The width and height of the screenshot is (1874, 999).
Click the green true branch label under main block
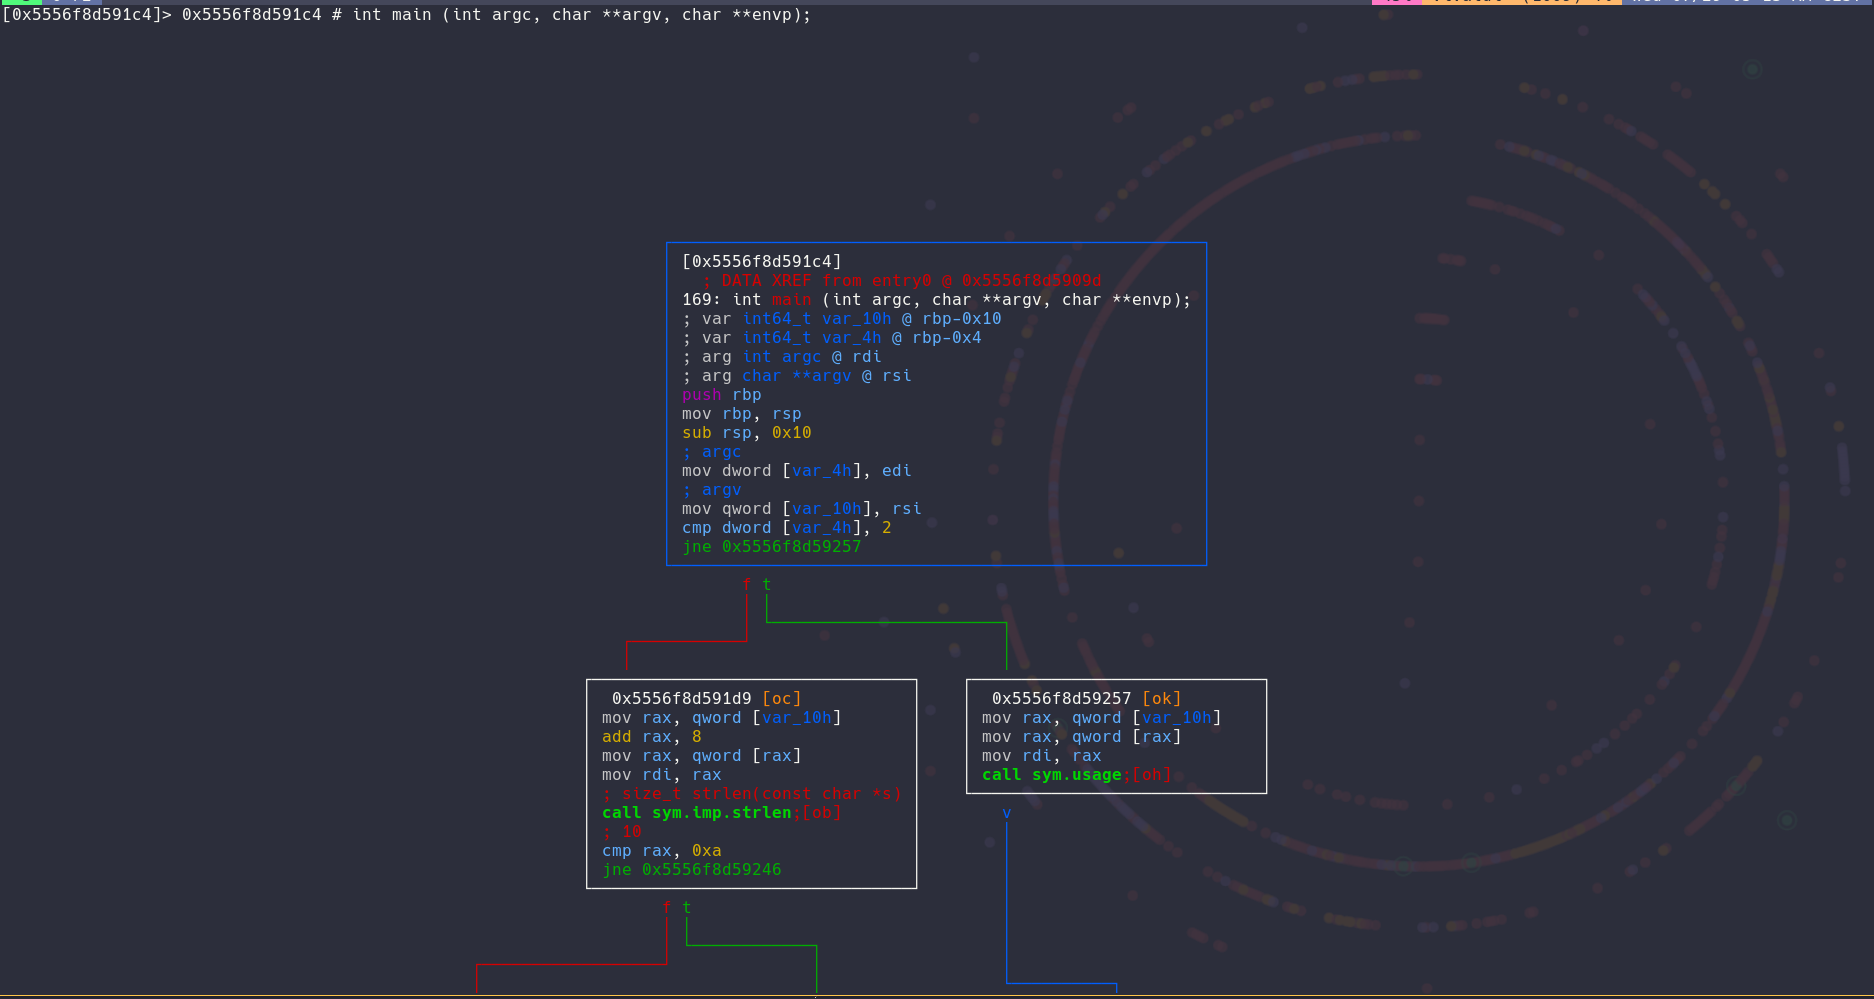point(767,585)
